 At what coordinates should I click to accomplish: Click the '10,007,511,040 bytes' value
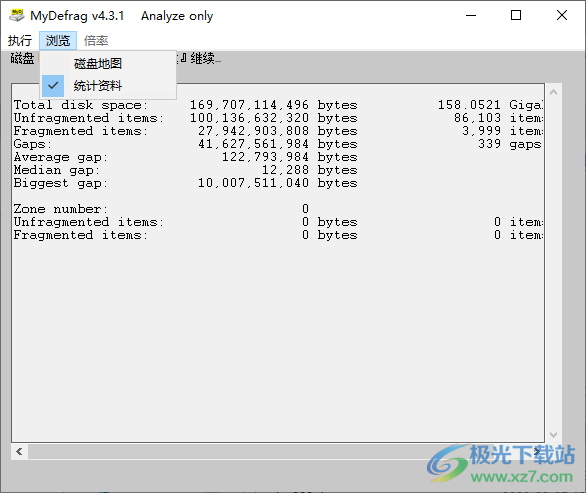(x=278, y=184)
